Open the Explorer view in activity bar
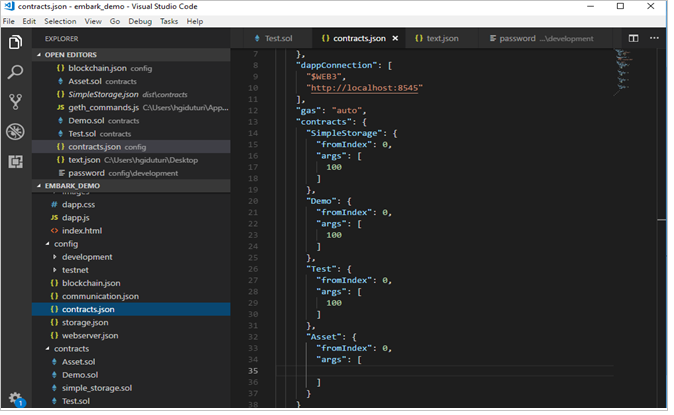 coord(15,42)
